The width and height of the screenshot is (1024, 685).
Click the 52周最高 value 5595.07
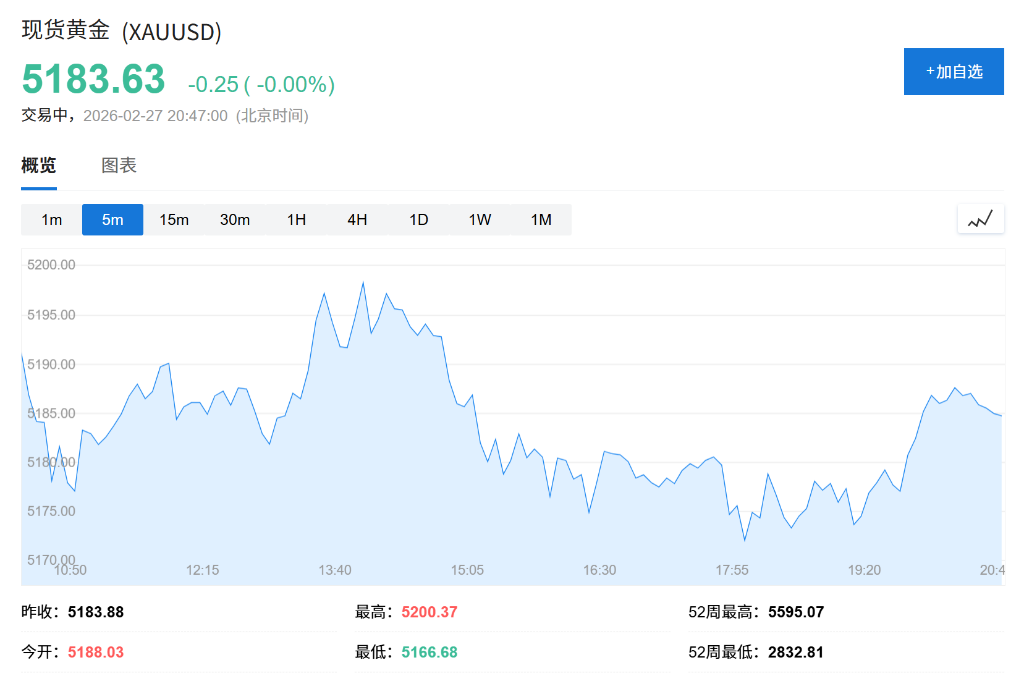tap(796, 612)
